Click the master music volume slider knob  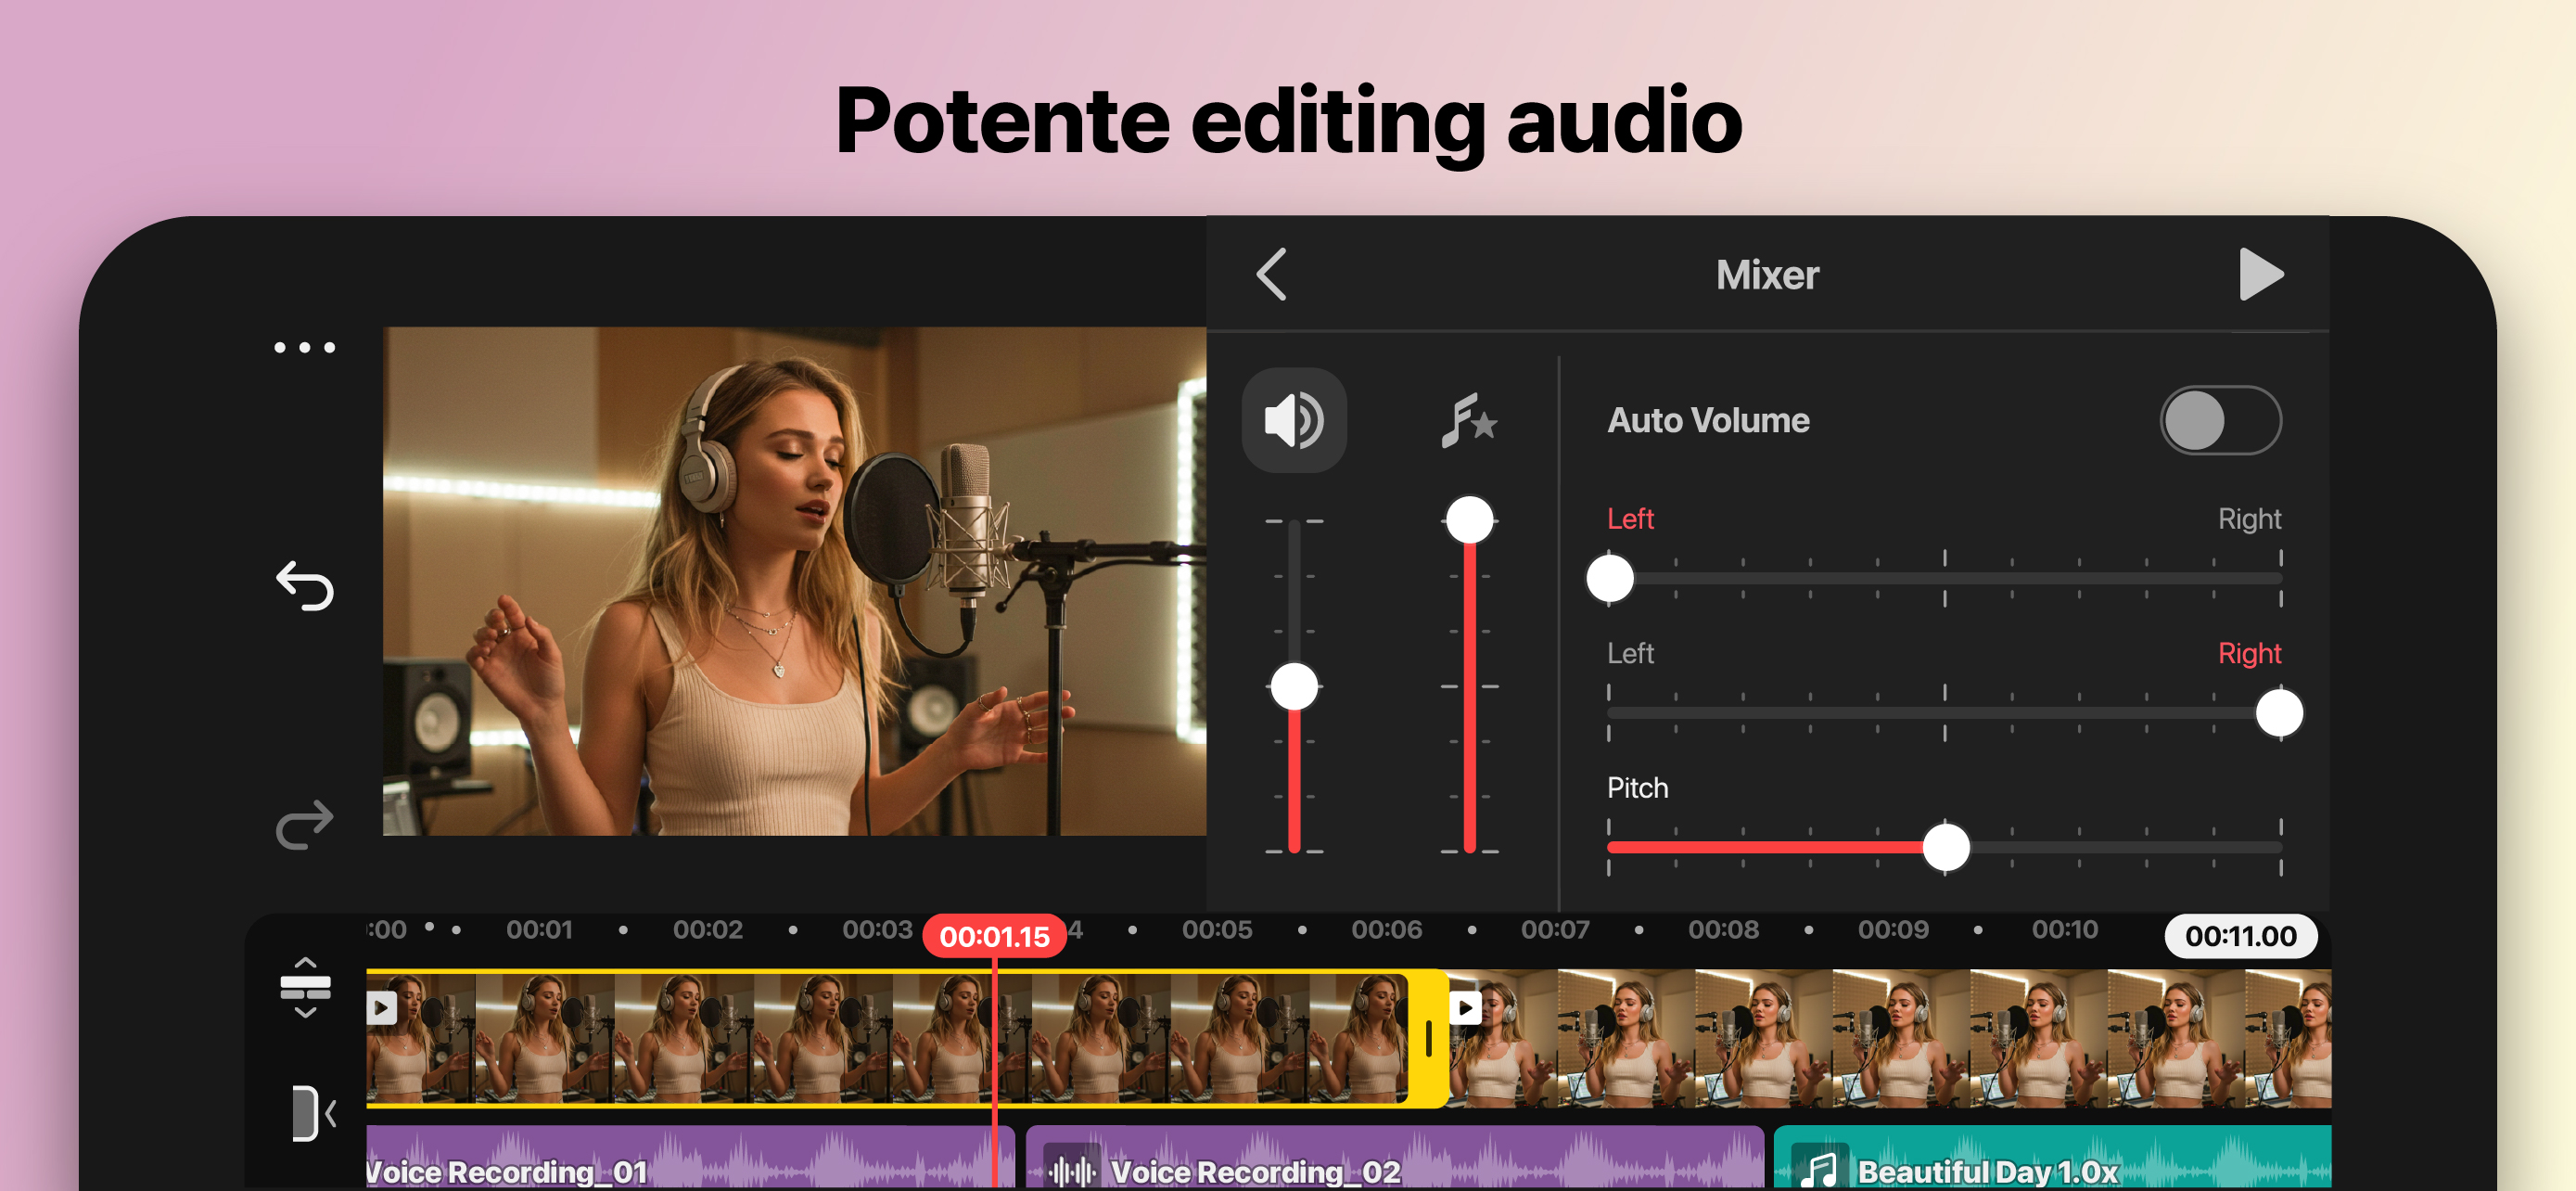(1469, 520)
